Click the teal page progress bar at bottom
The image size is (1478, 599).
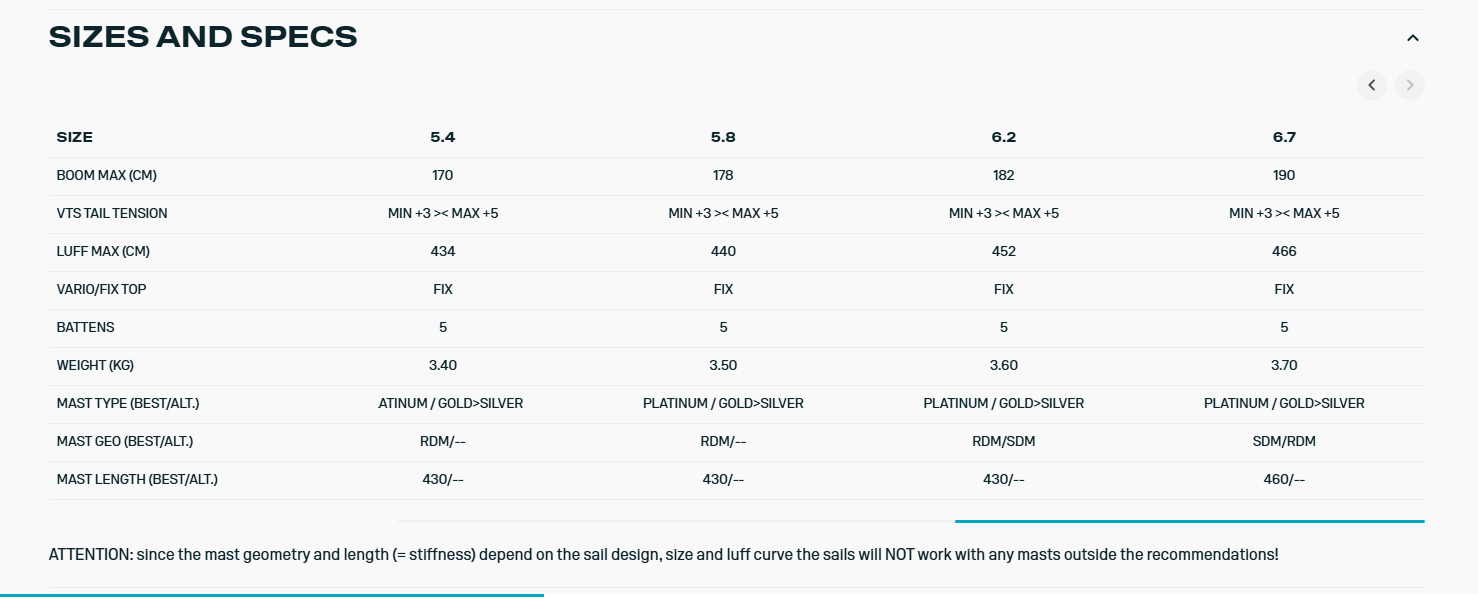[271, 595]
